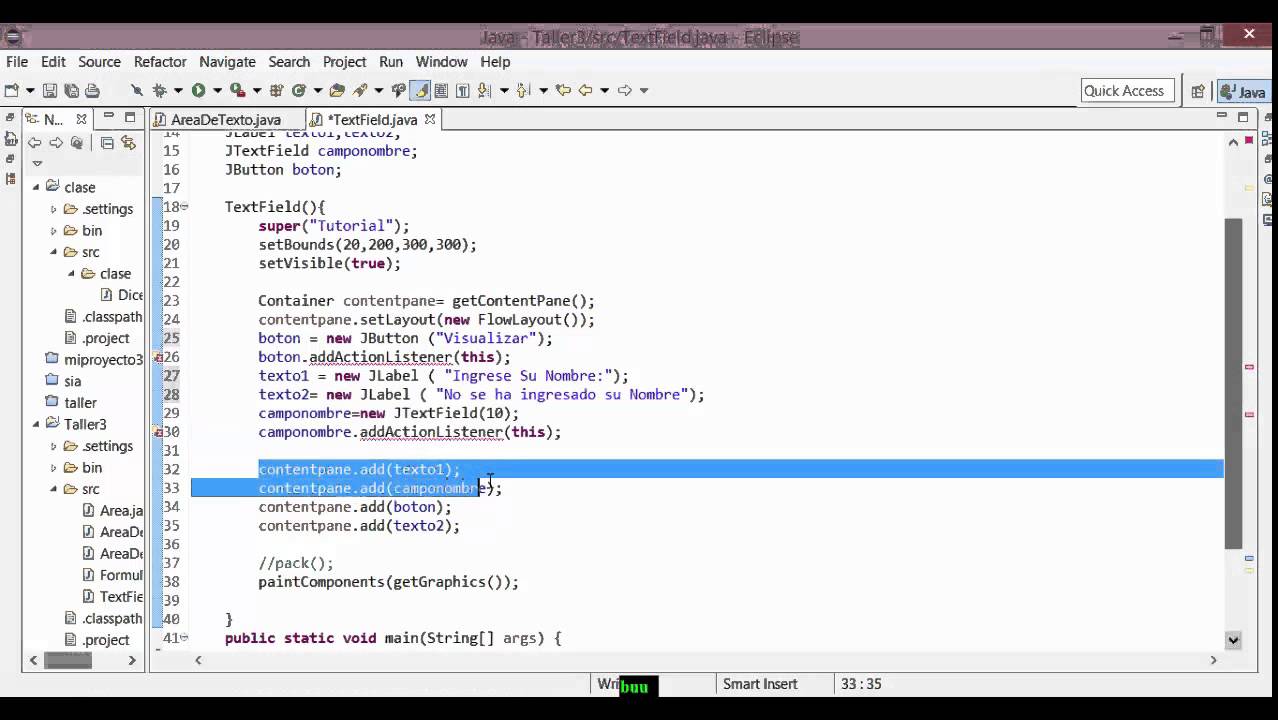Open the Debug configurations dropdown arrow
This screenshot has width=1278, height=720.
click(178, 90)
